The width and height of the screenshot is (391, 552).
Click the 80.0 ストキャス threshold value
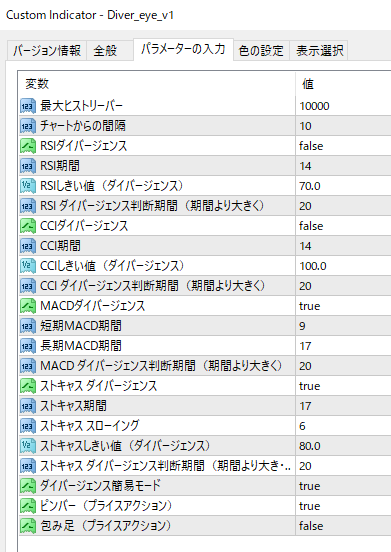click(310, 446)
